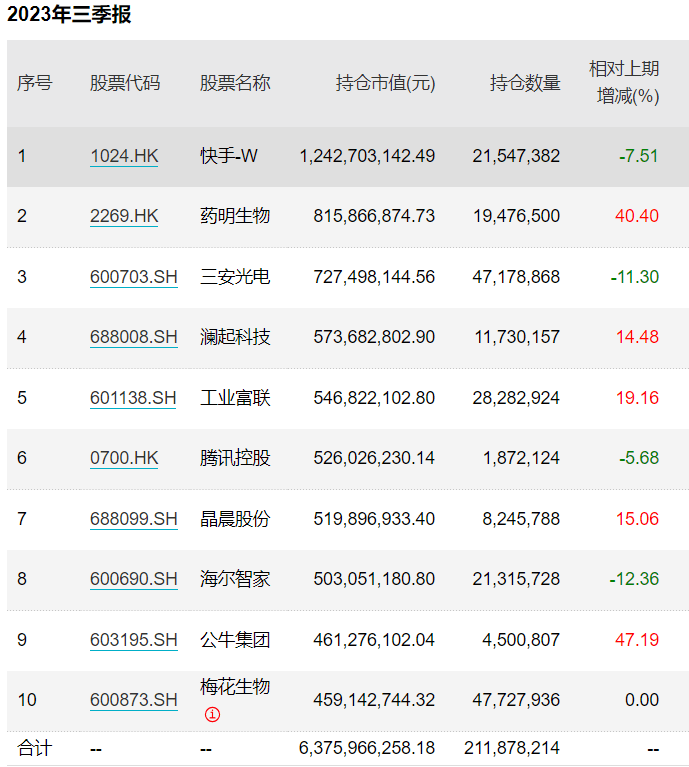
Task: Click the 相对上期增减(%) column header
Action: click(x=625, y=83)
